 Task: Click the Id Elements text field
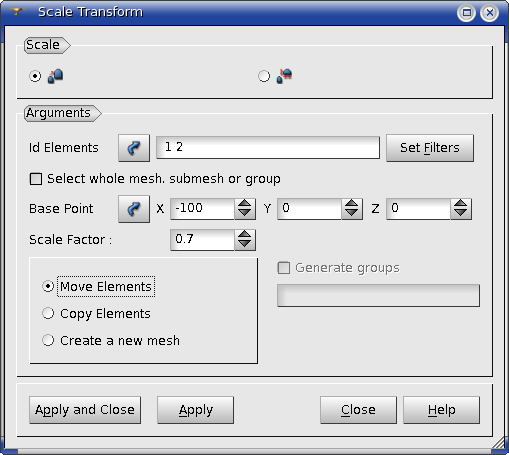click(268, 147)
